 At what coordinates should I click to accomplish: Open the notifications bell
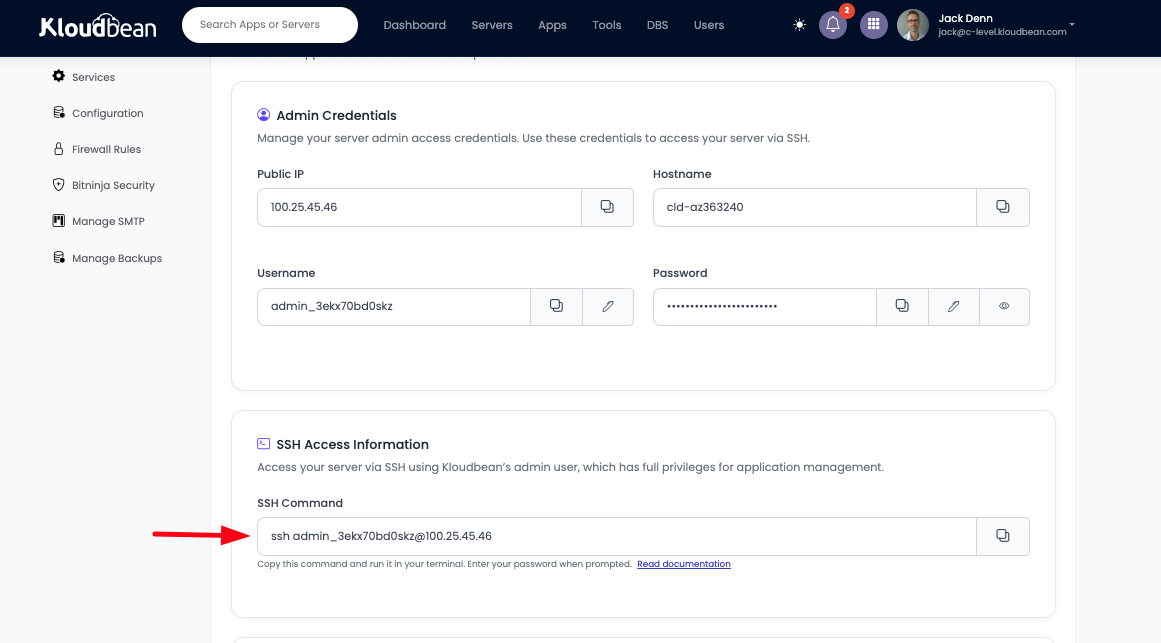[833, 25]
